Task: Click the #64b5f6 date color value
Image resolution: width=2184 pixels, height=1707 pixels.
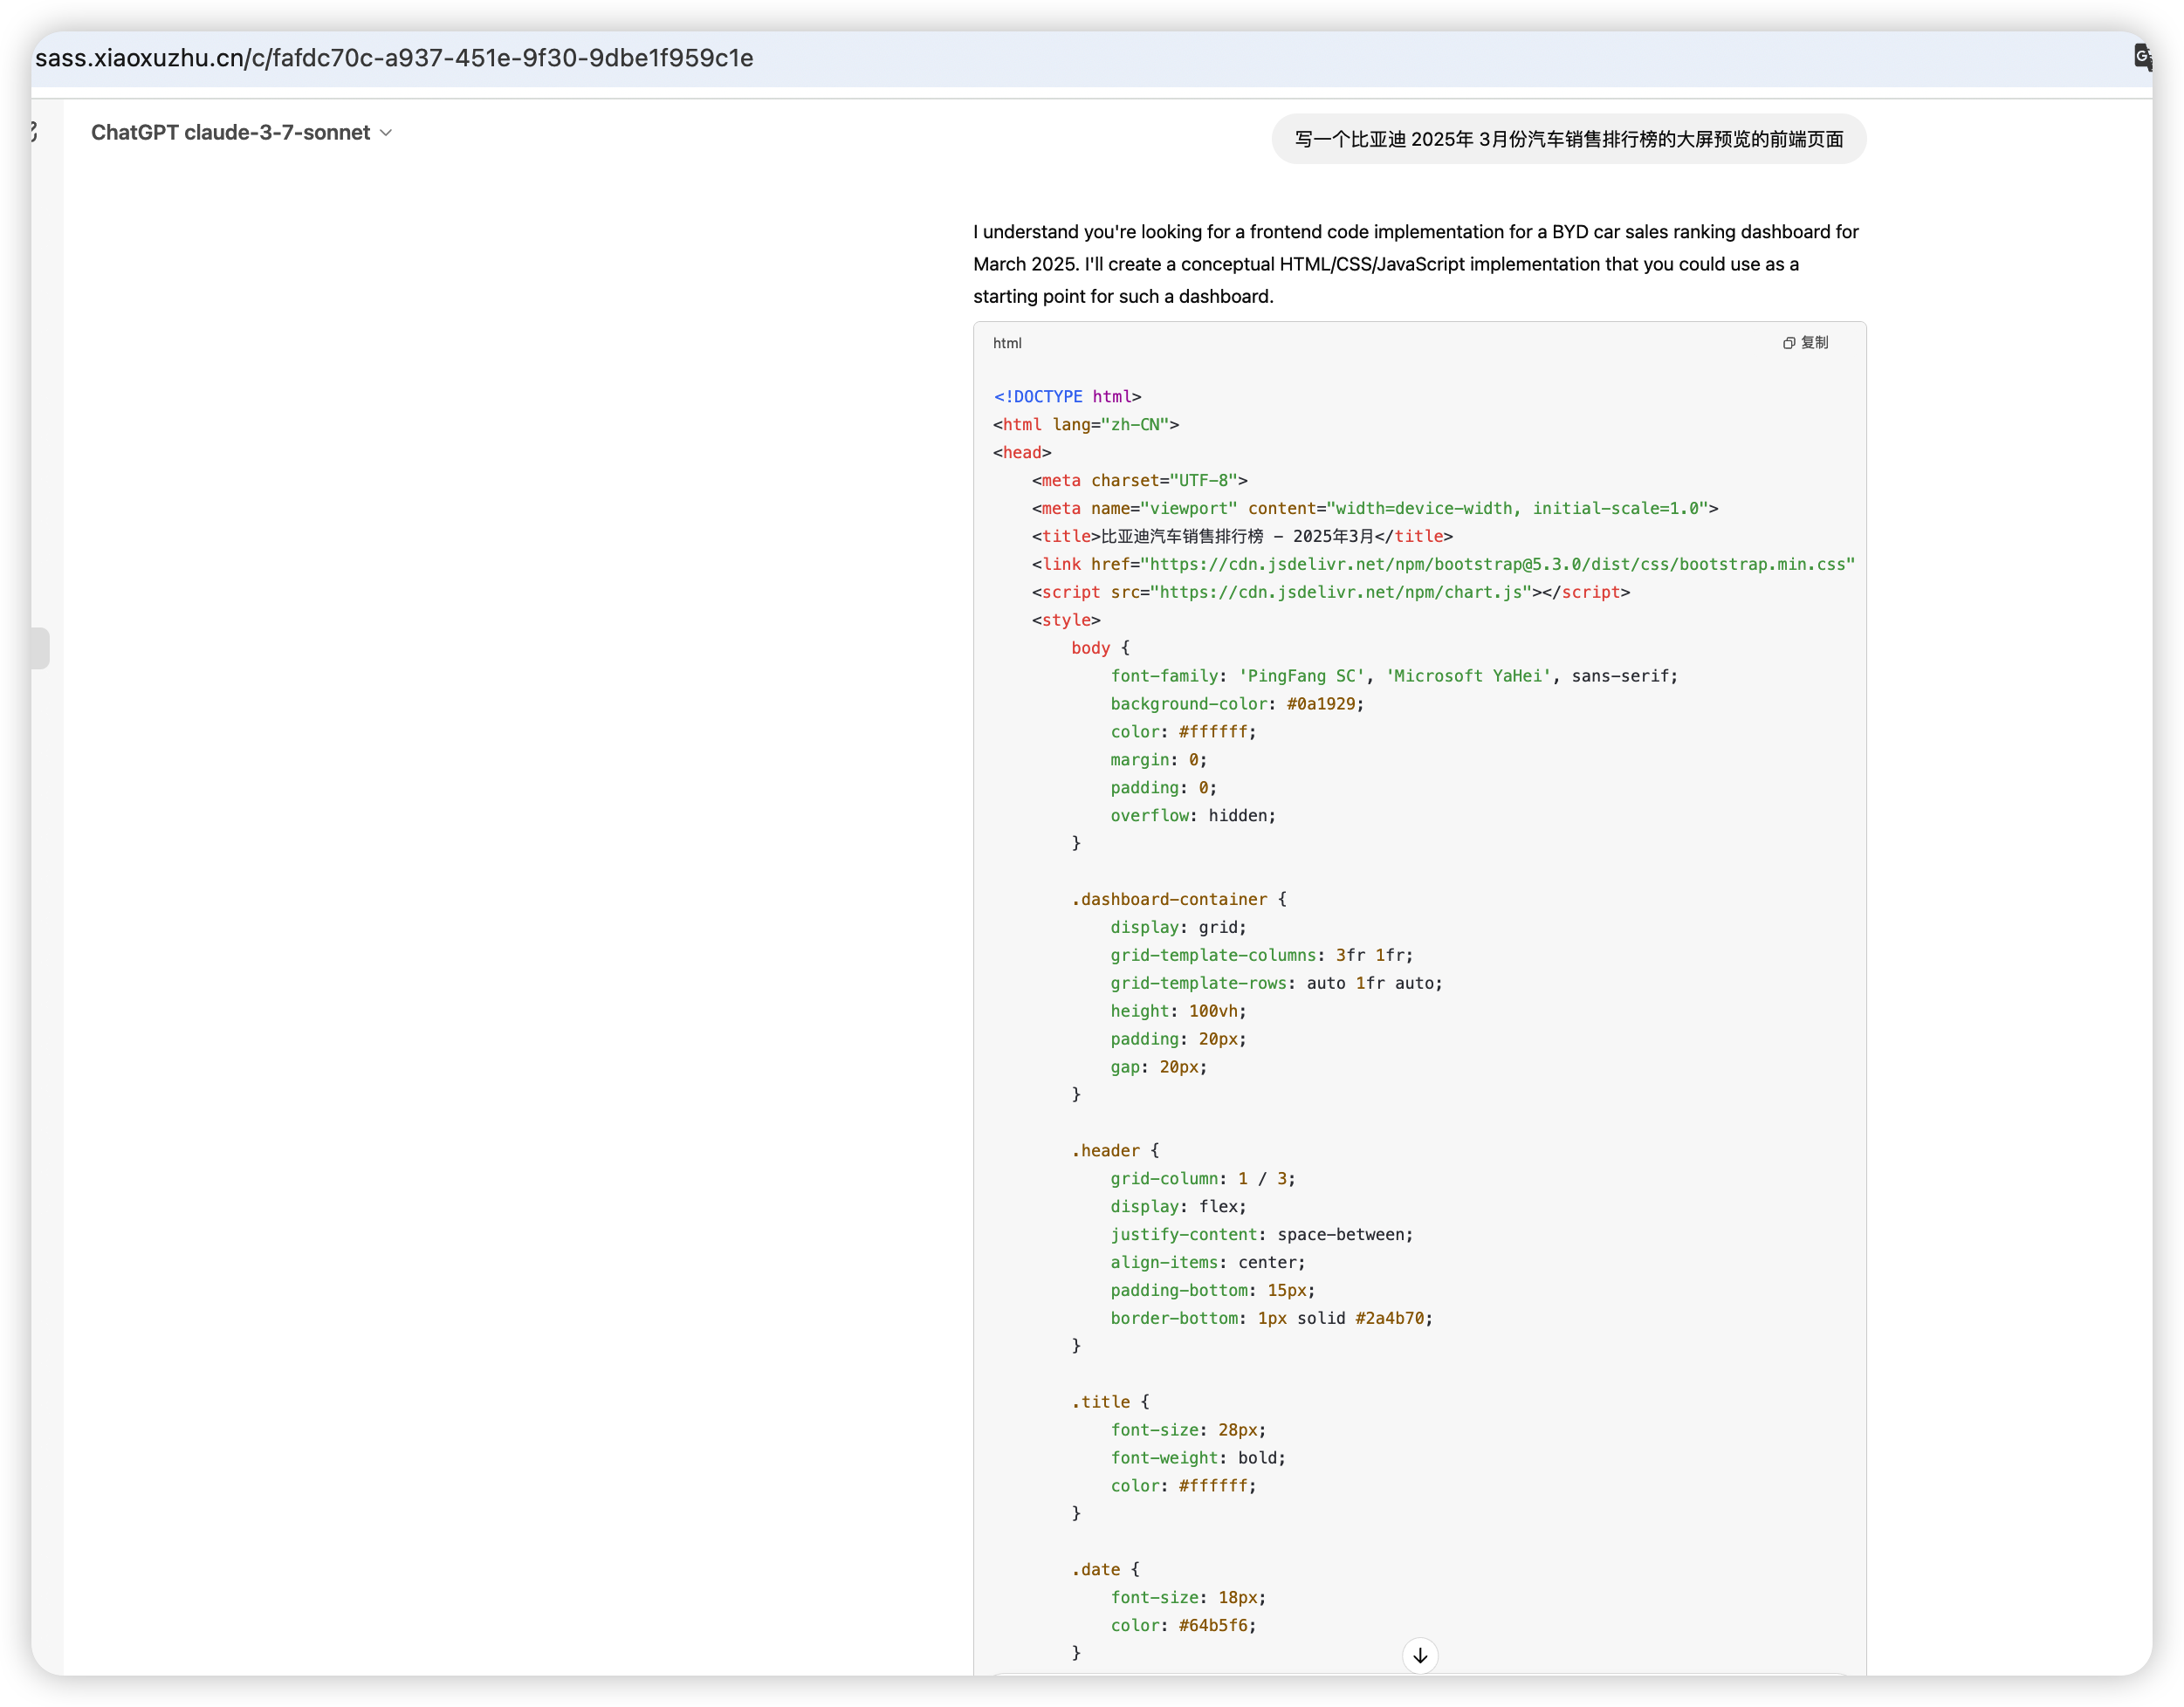Action: [1212, 1625]
